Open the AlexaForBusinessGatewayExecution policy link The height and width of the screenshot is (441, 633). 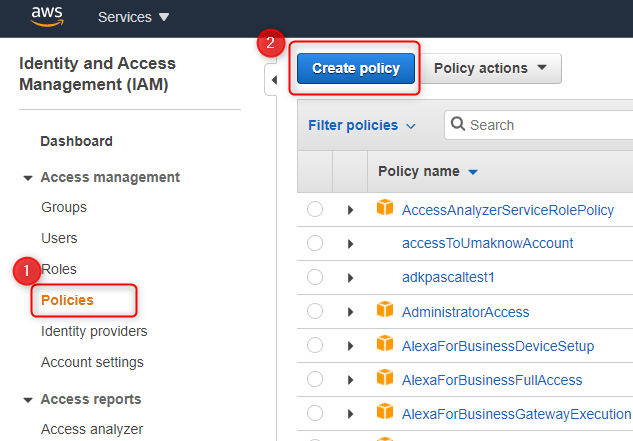click(x=517, y=414)
